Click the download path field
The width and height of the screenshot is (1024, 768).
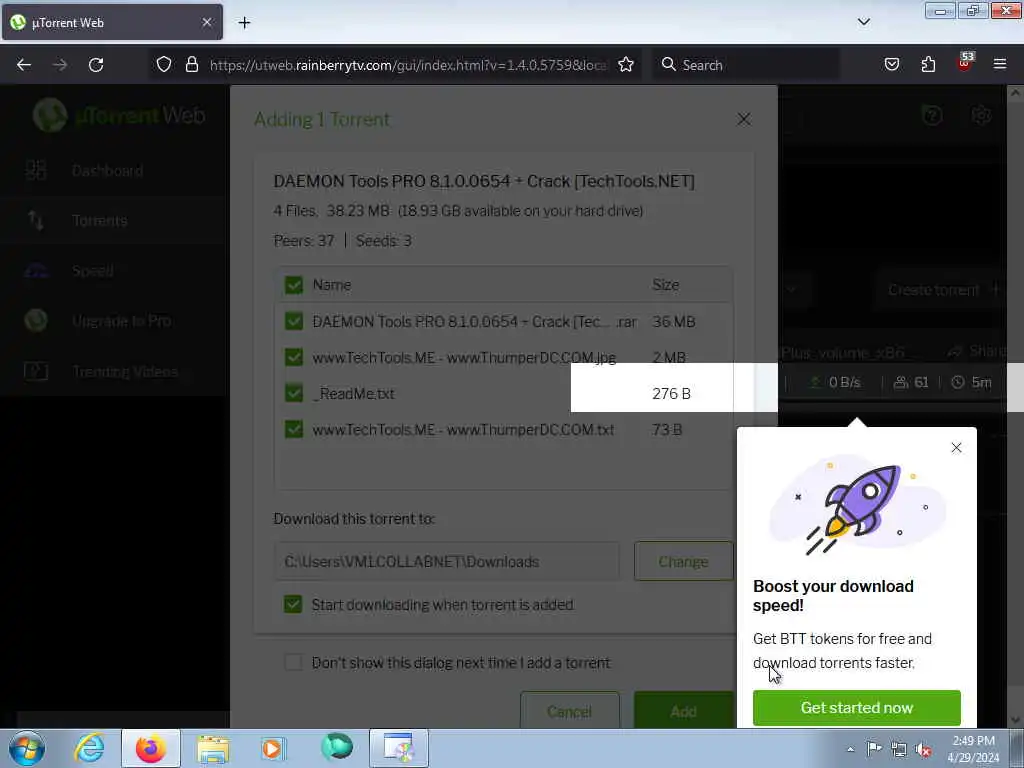click(x=447, y=561)
